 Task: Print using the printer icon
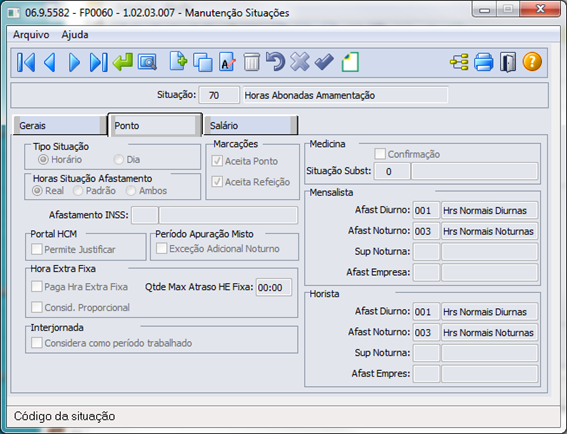[483, 62]
